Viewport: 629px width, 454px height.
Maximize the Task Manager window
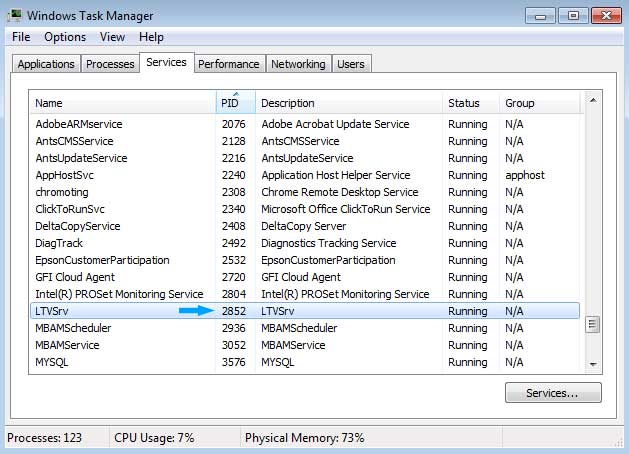coord(573,16)
